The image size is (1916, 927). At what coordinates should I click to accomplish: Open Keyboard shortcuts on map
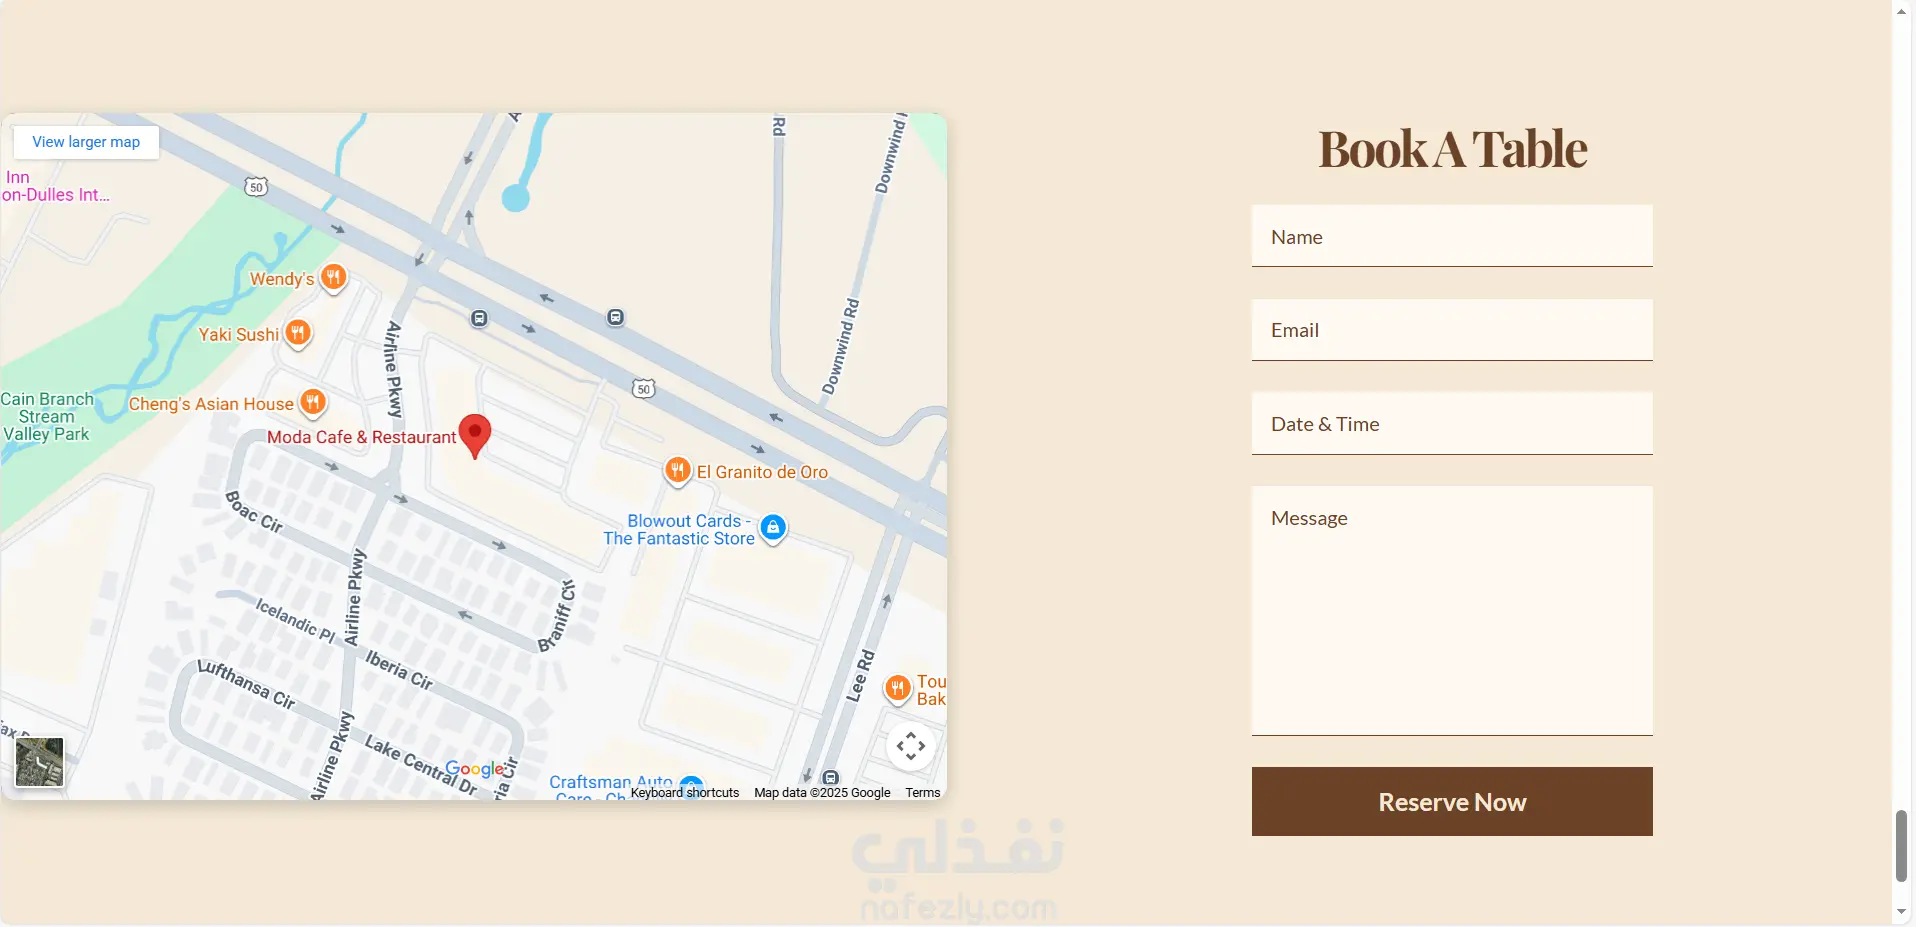[x=685, y=793]
